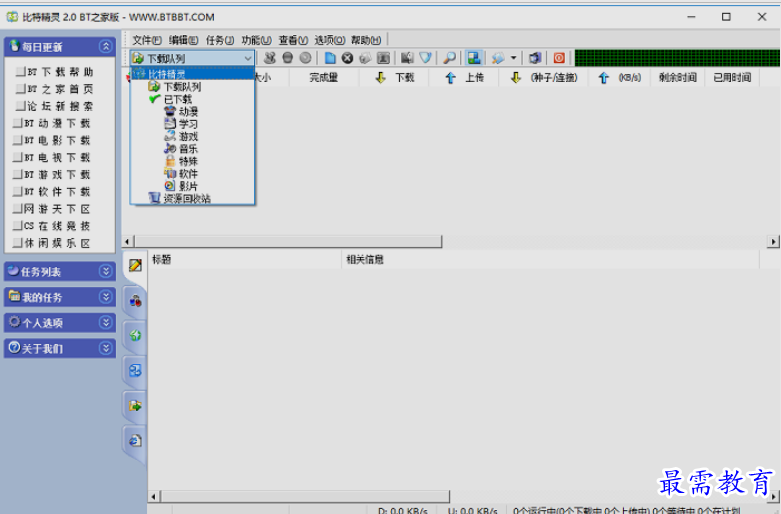
Task: Open the 帮助(H) menu
Action: pyautogui.click(x=366, y=40)
